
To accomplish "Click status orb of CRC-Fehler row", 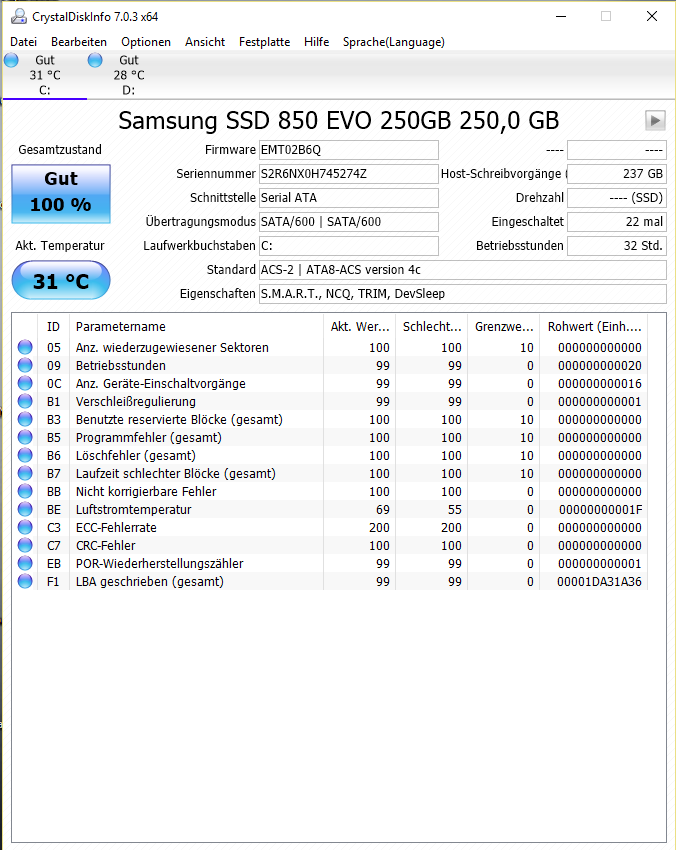I will point(25,544).
